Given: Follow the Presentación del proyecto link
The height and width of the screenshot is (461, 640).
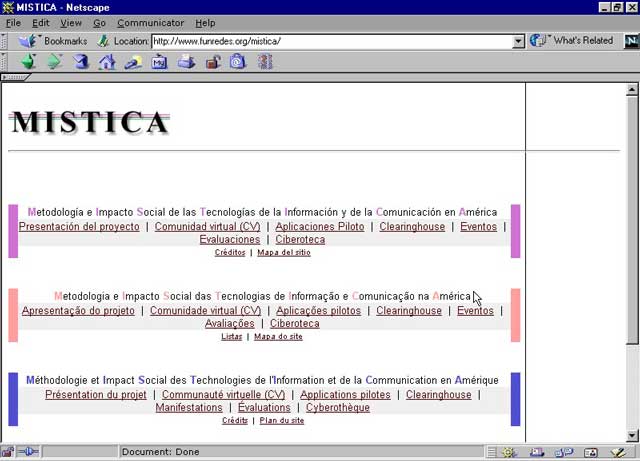Looking at the screenshot, I should pos(79,227).
